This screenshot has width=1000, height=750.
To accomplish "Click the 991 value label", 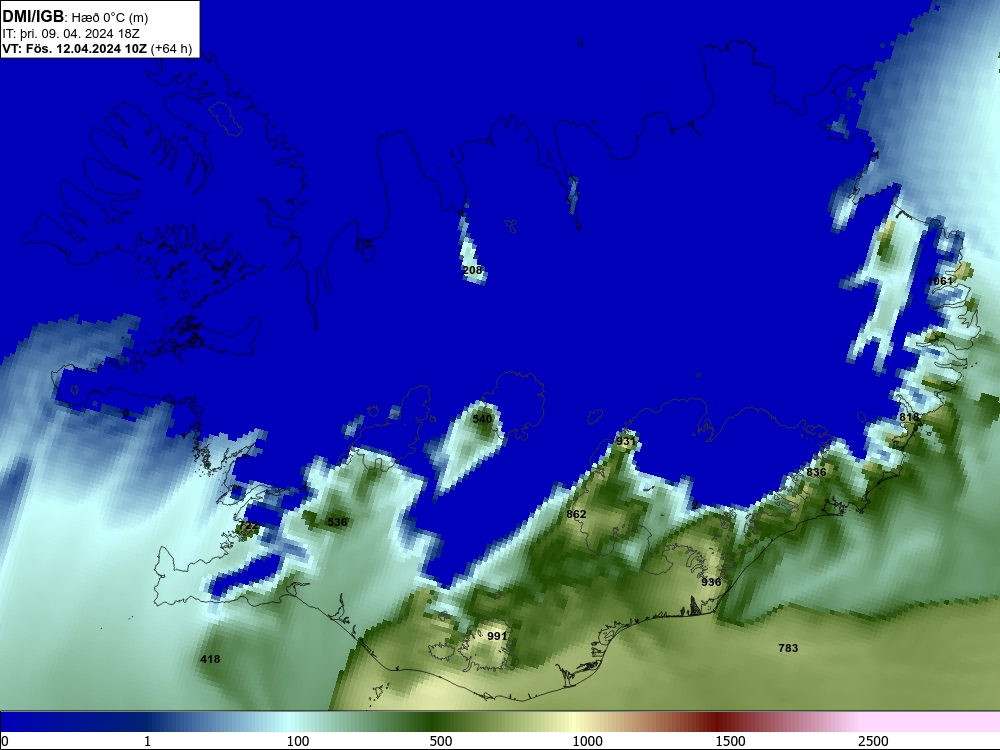I will click(497, 636).
